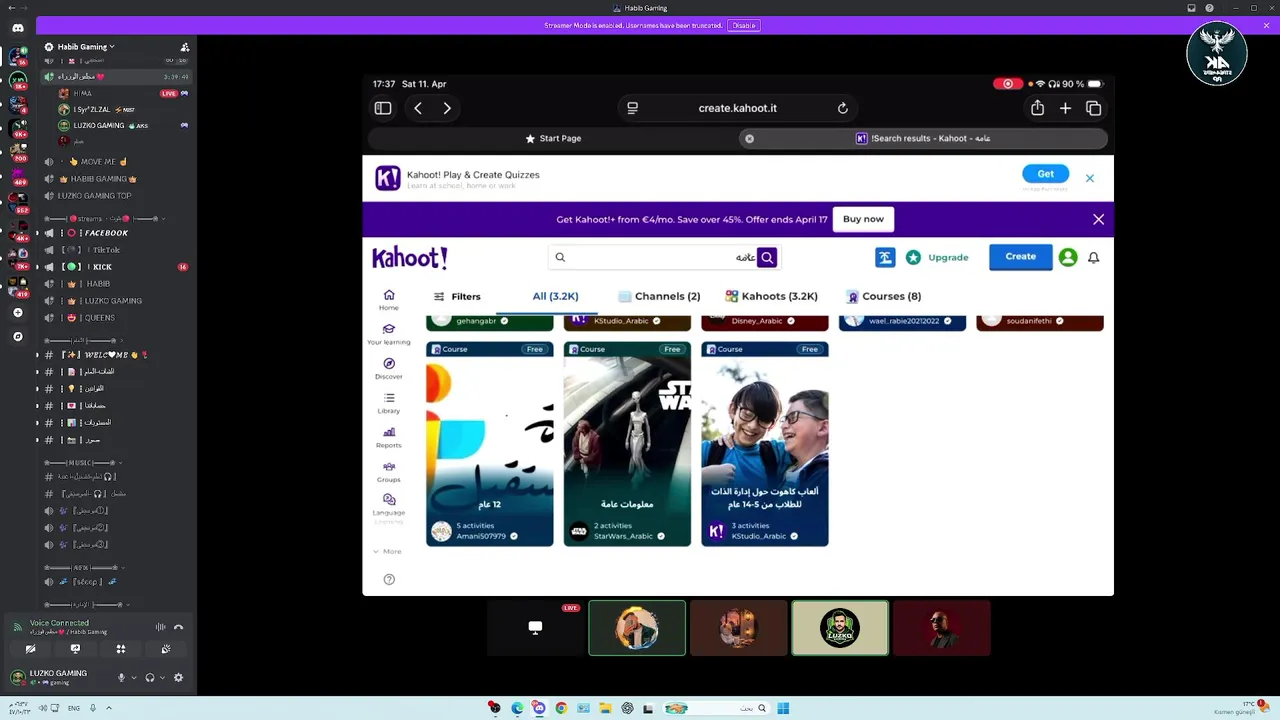Open Home in Kahoot sidebar
Screen dimensions: 1280x720
click(389, 299)
